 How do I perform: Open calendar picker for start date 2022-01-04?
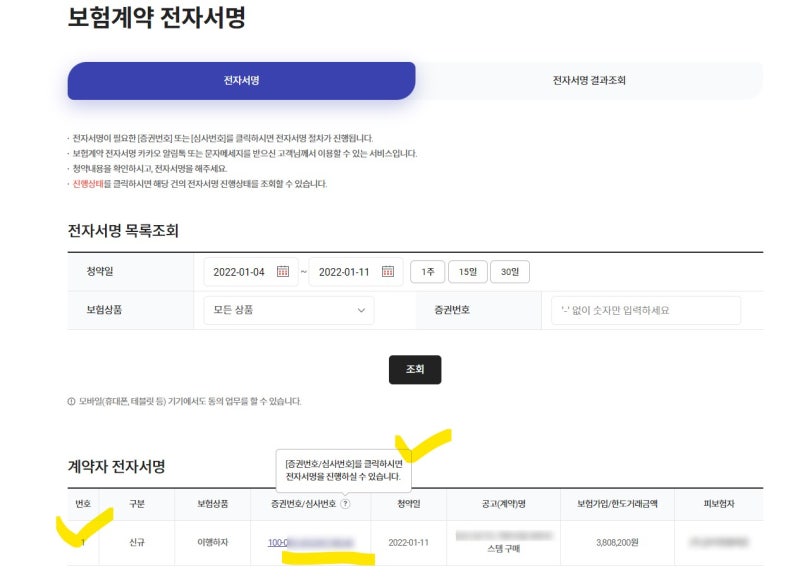283,271
